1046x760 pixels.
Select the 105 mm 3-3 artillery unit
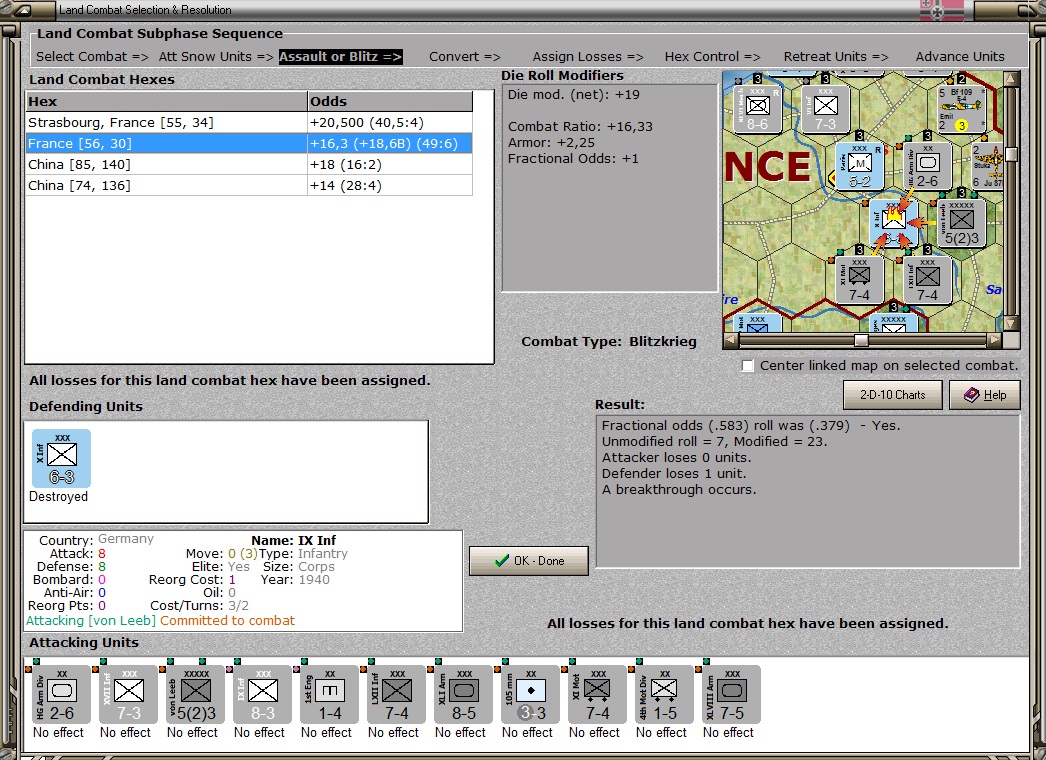pyautogui.click(x=530, y=694)
